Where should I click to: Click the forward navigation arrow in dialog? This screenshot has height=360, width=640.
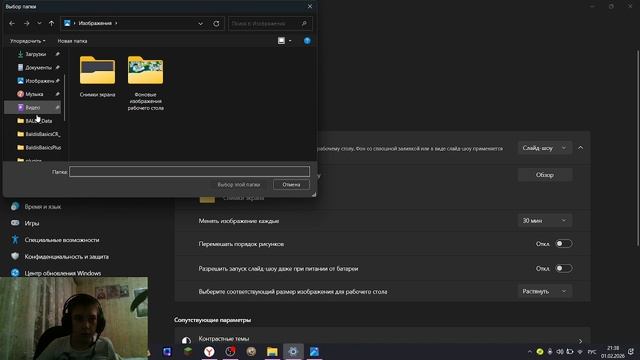point(27,23)
